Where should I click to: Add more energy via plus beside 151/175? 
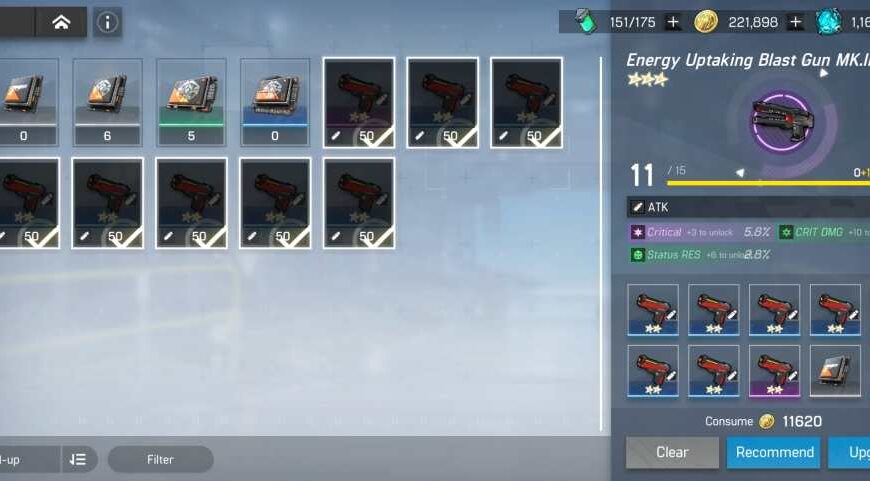(x=673, y=22)
